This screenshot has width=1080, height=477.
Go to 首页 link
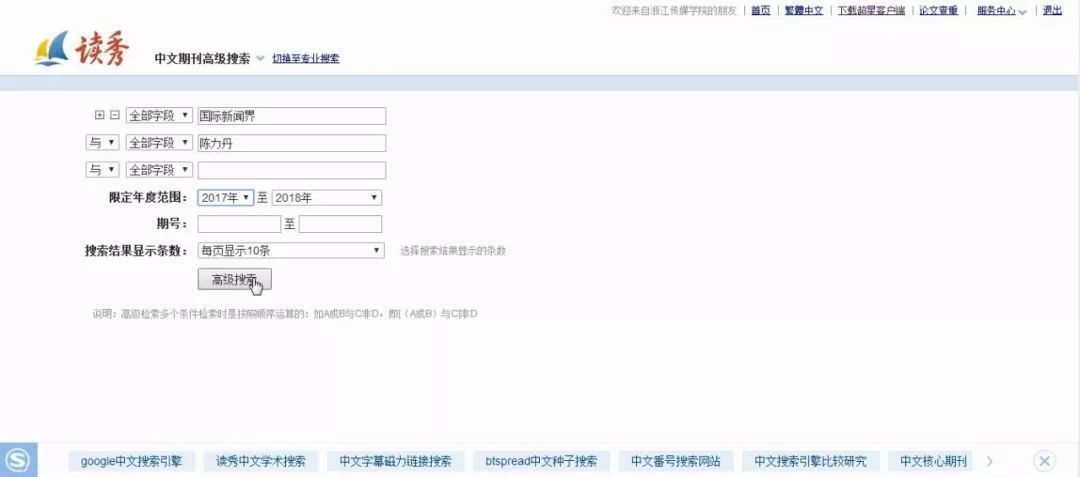[760, 10]
